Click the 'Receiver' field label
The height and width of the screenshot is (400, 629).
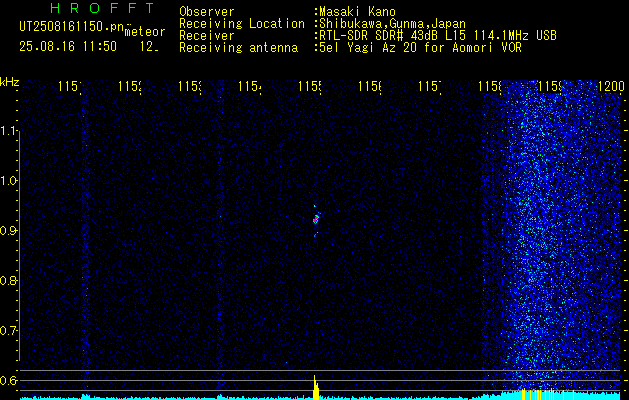207,36
